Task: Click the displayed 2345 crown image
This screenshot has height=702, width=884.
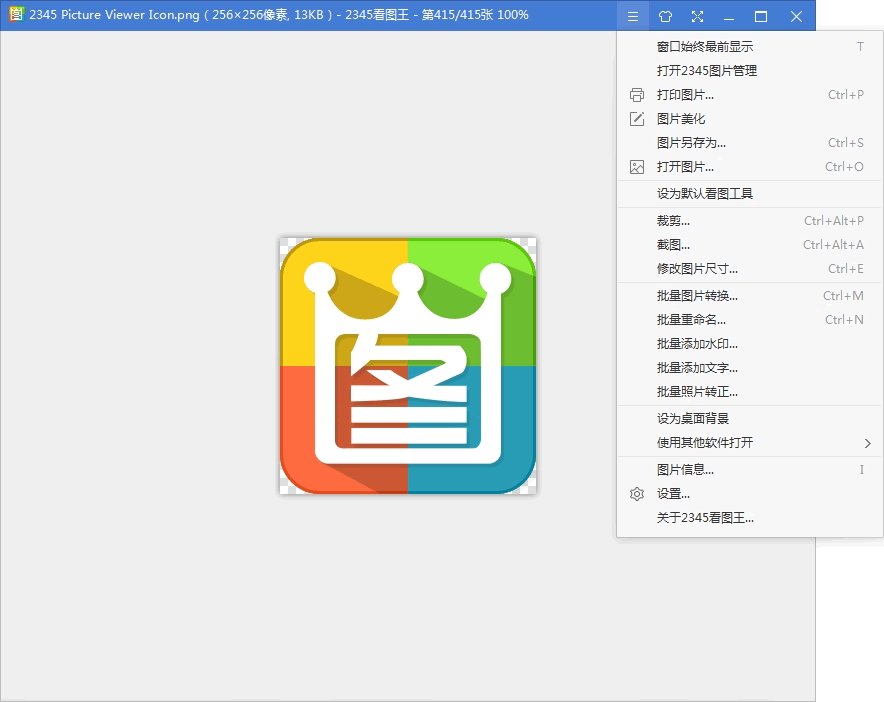Action: 408,366
